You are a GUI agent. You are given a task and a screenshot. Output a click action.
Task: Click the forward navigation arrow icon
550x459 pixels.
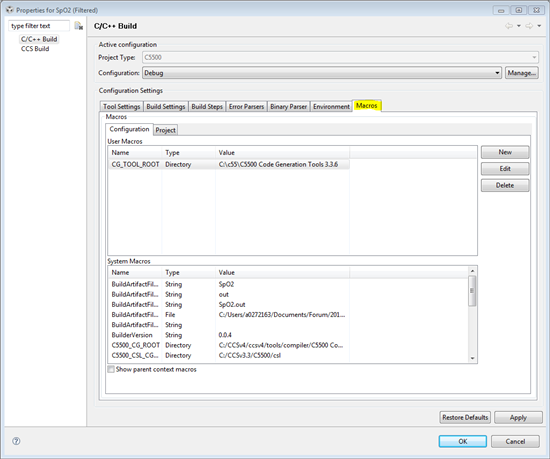tap(529, 26)
